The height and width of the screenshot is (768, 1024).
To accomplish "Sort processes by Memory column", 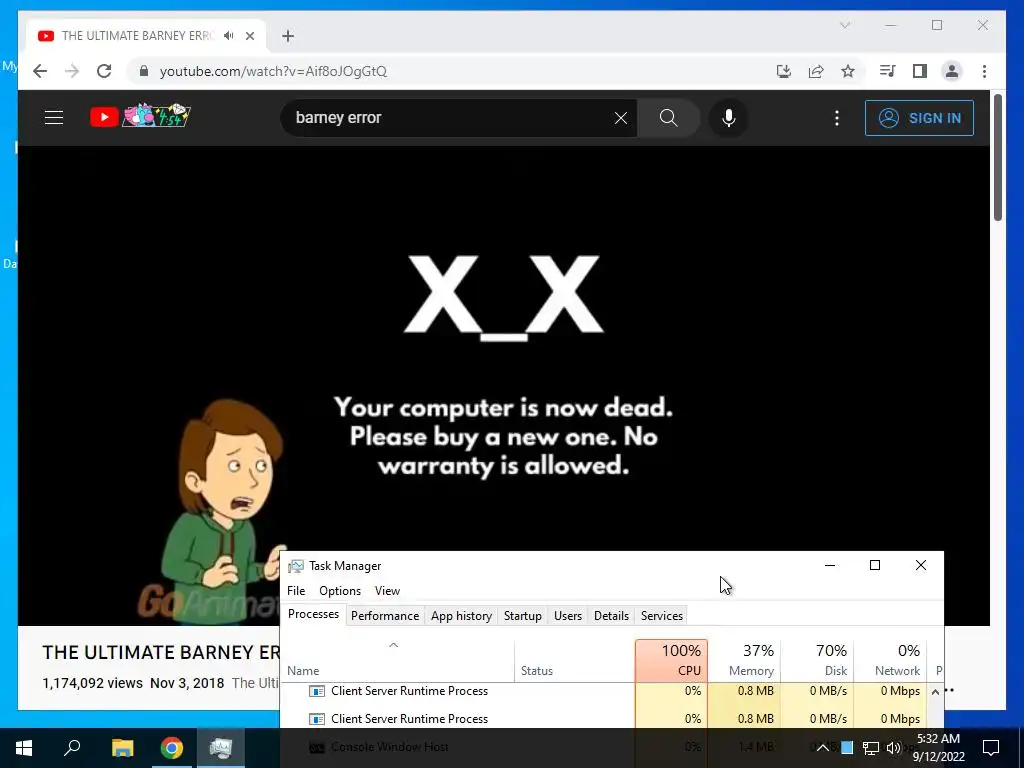I will [744, 661].
